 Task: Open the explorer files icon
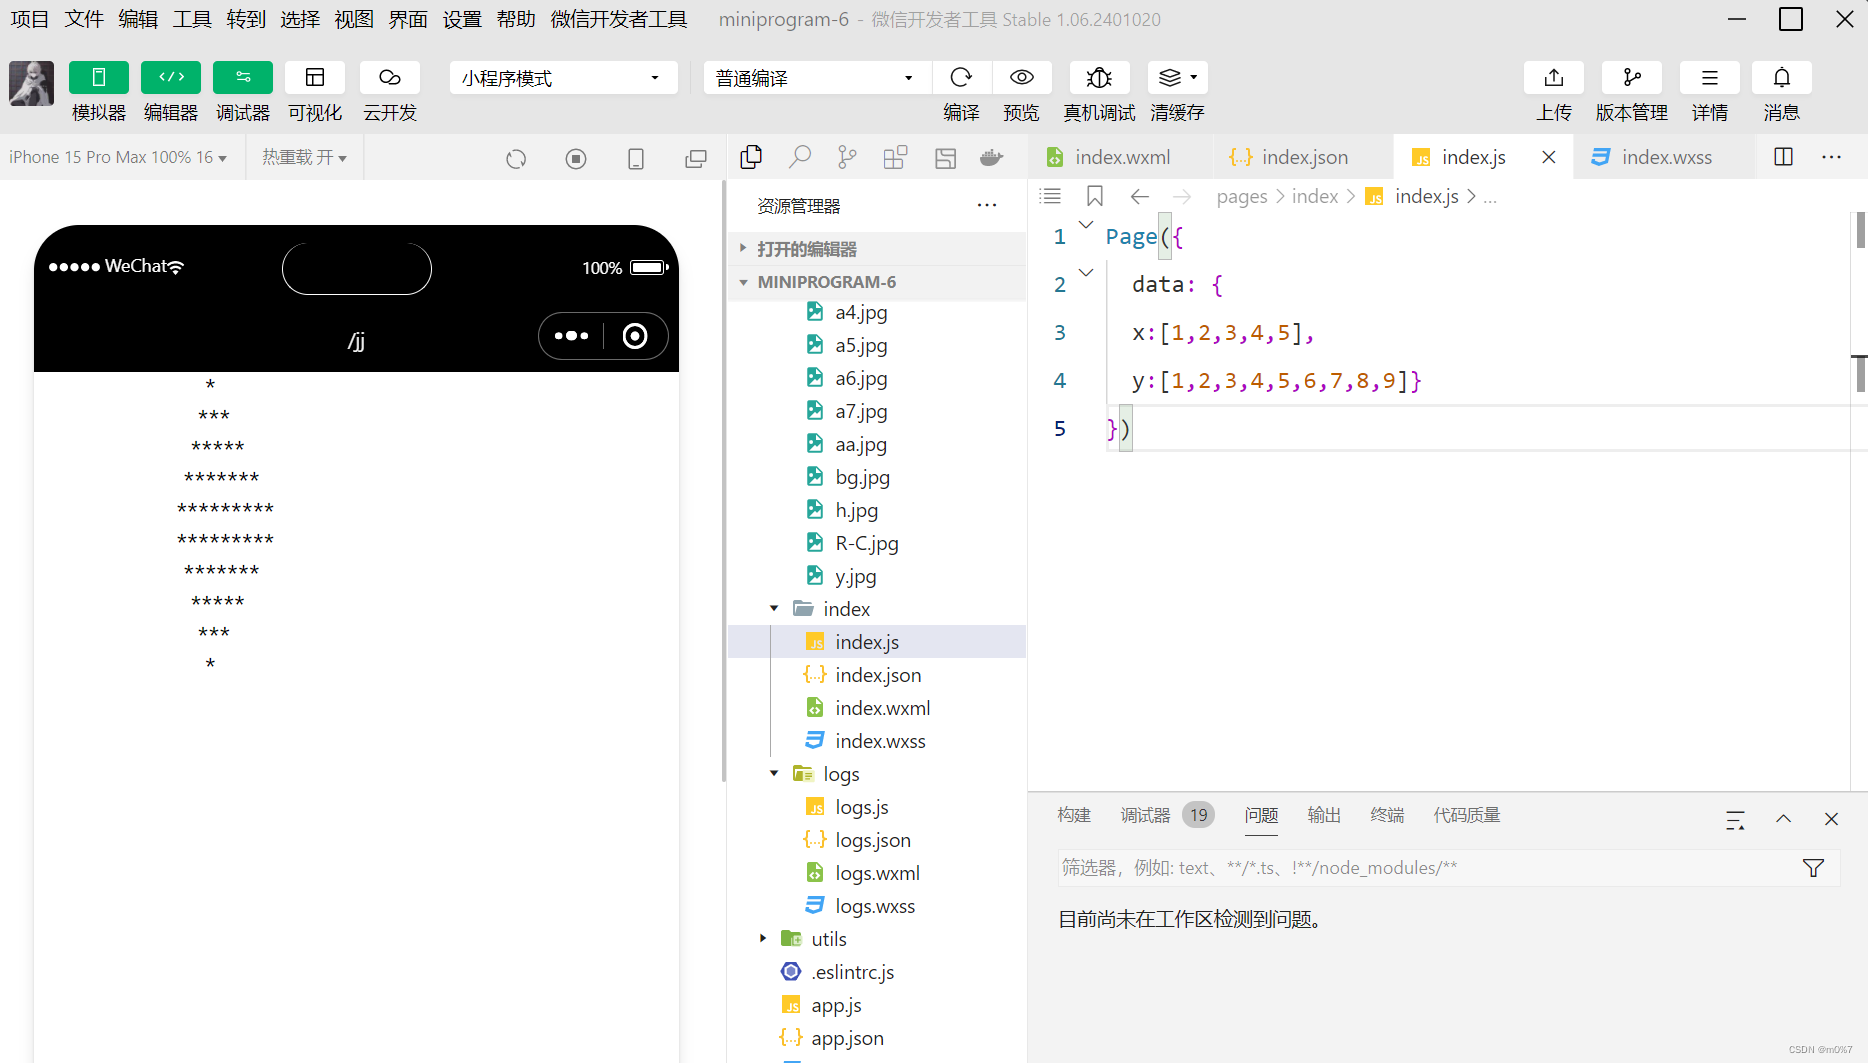[x=751, y=157]
